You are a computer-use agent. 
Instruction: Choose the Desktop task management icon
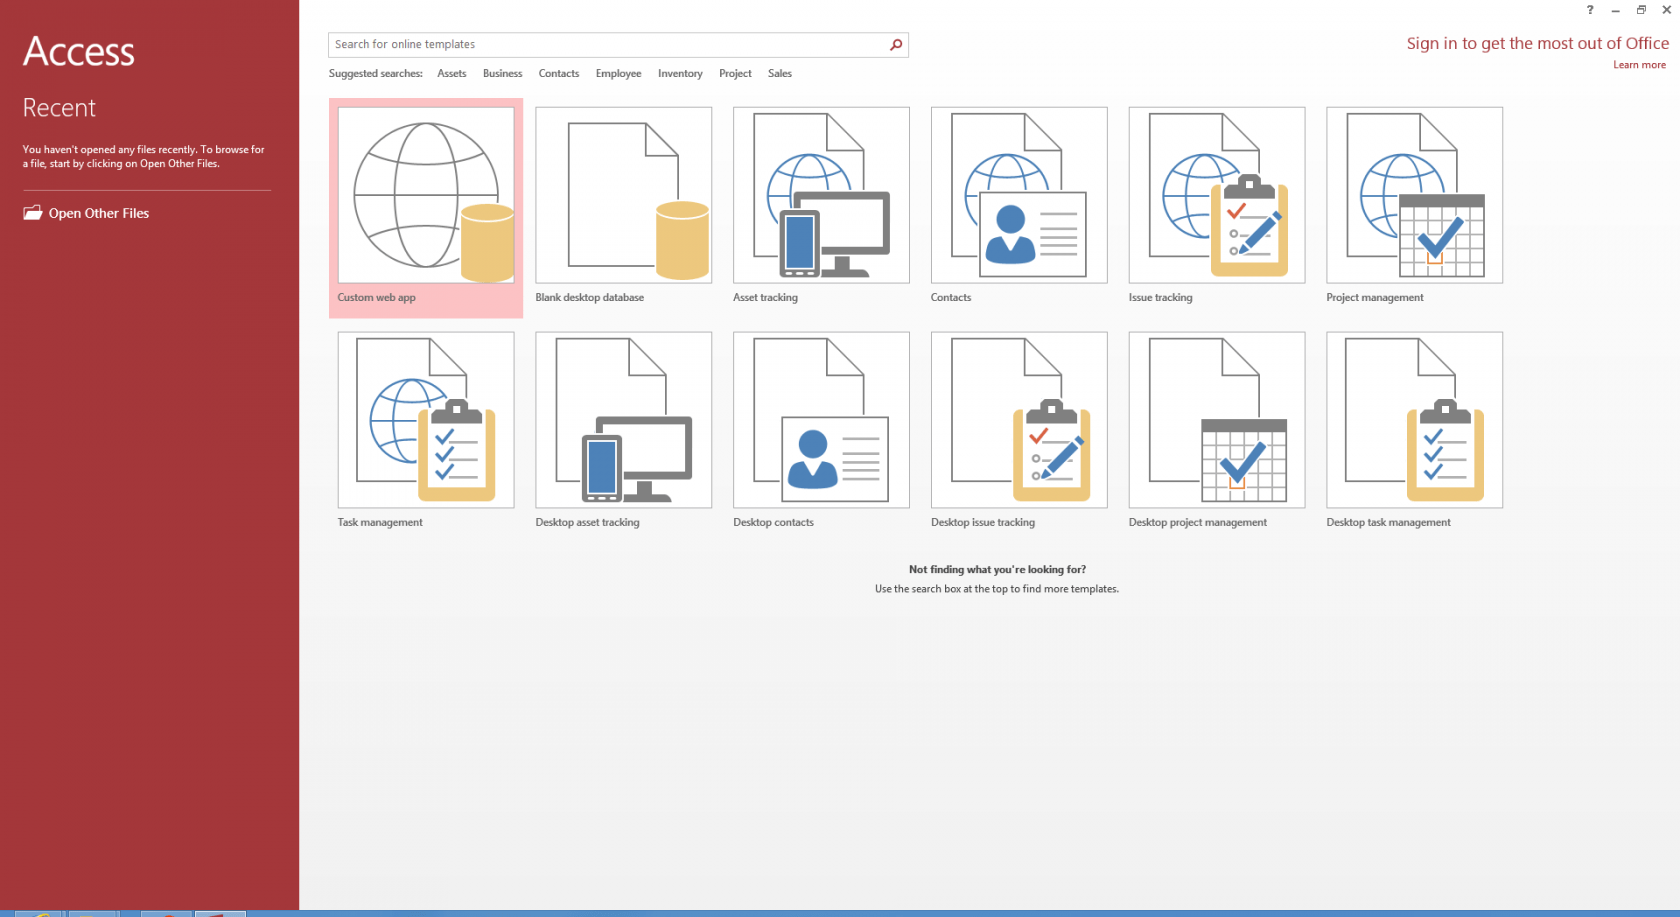pos(1414,420)
